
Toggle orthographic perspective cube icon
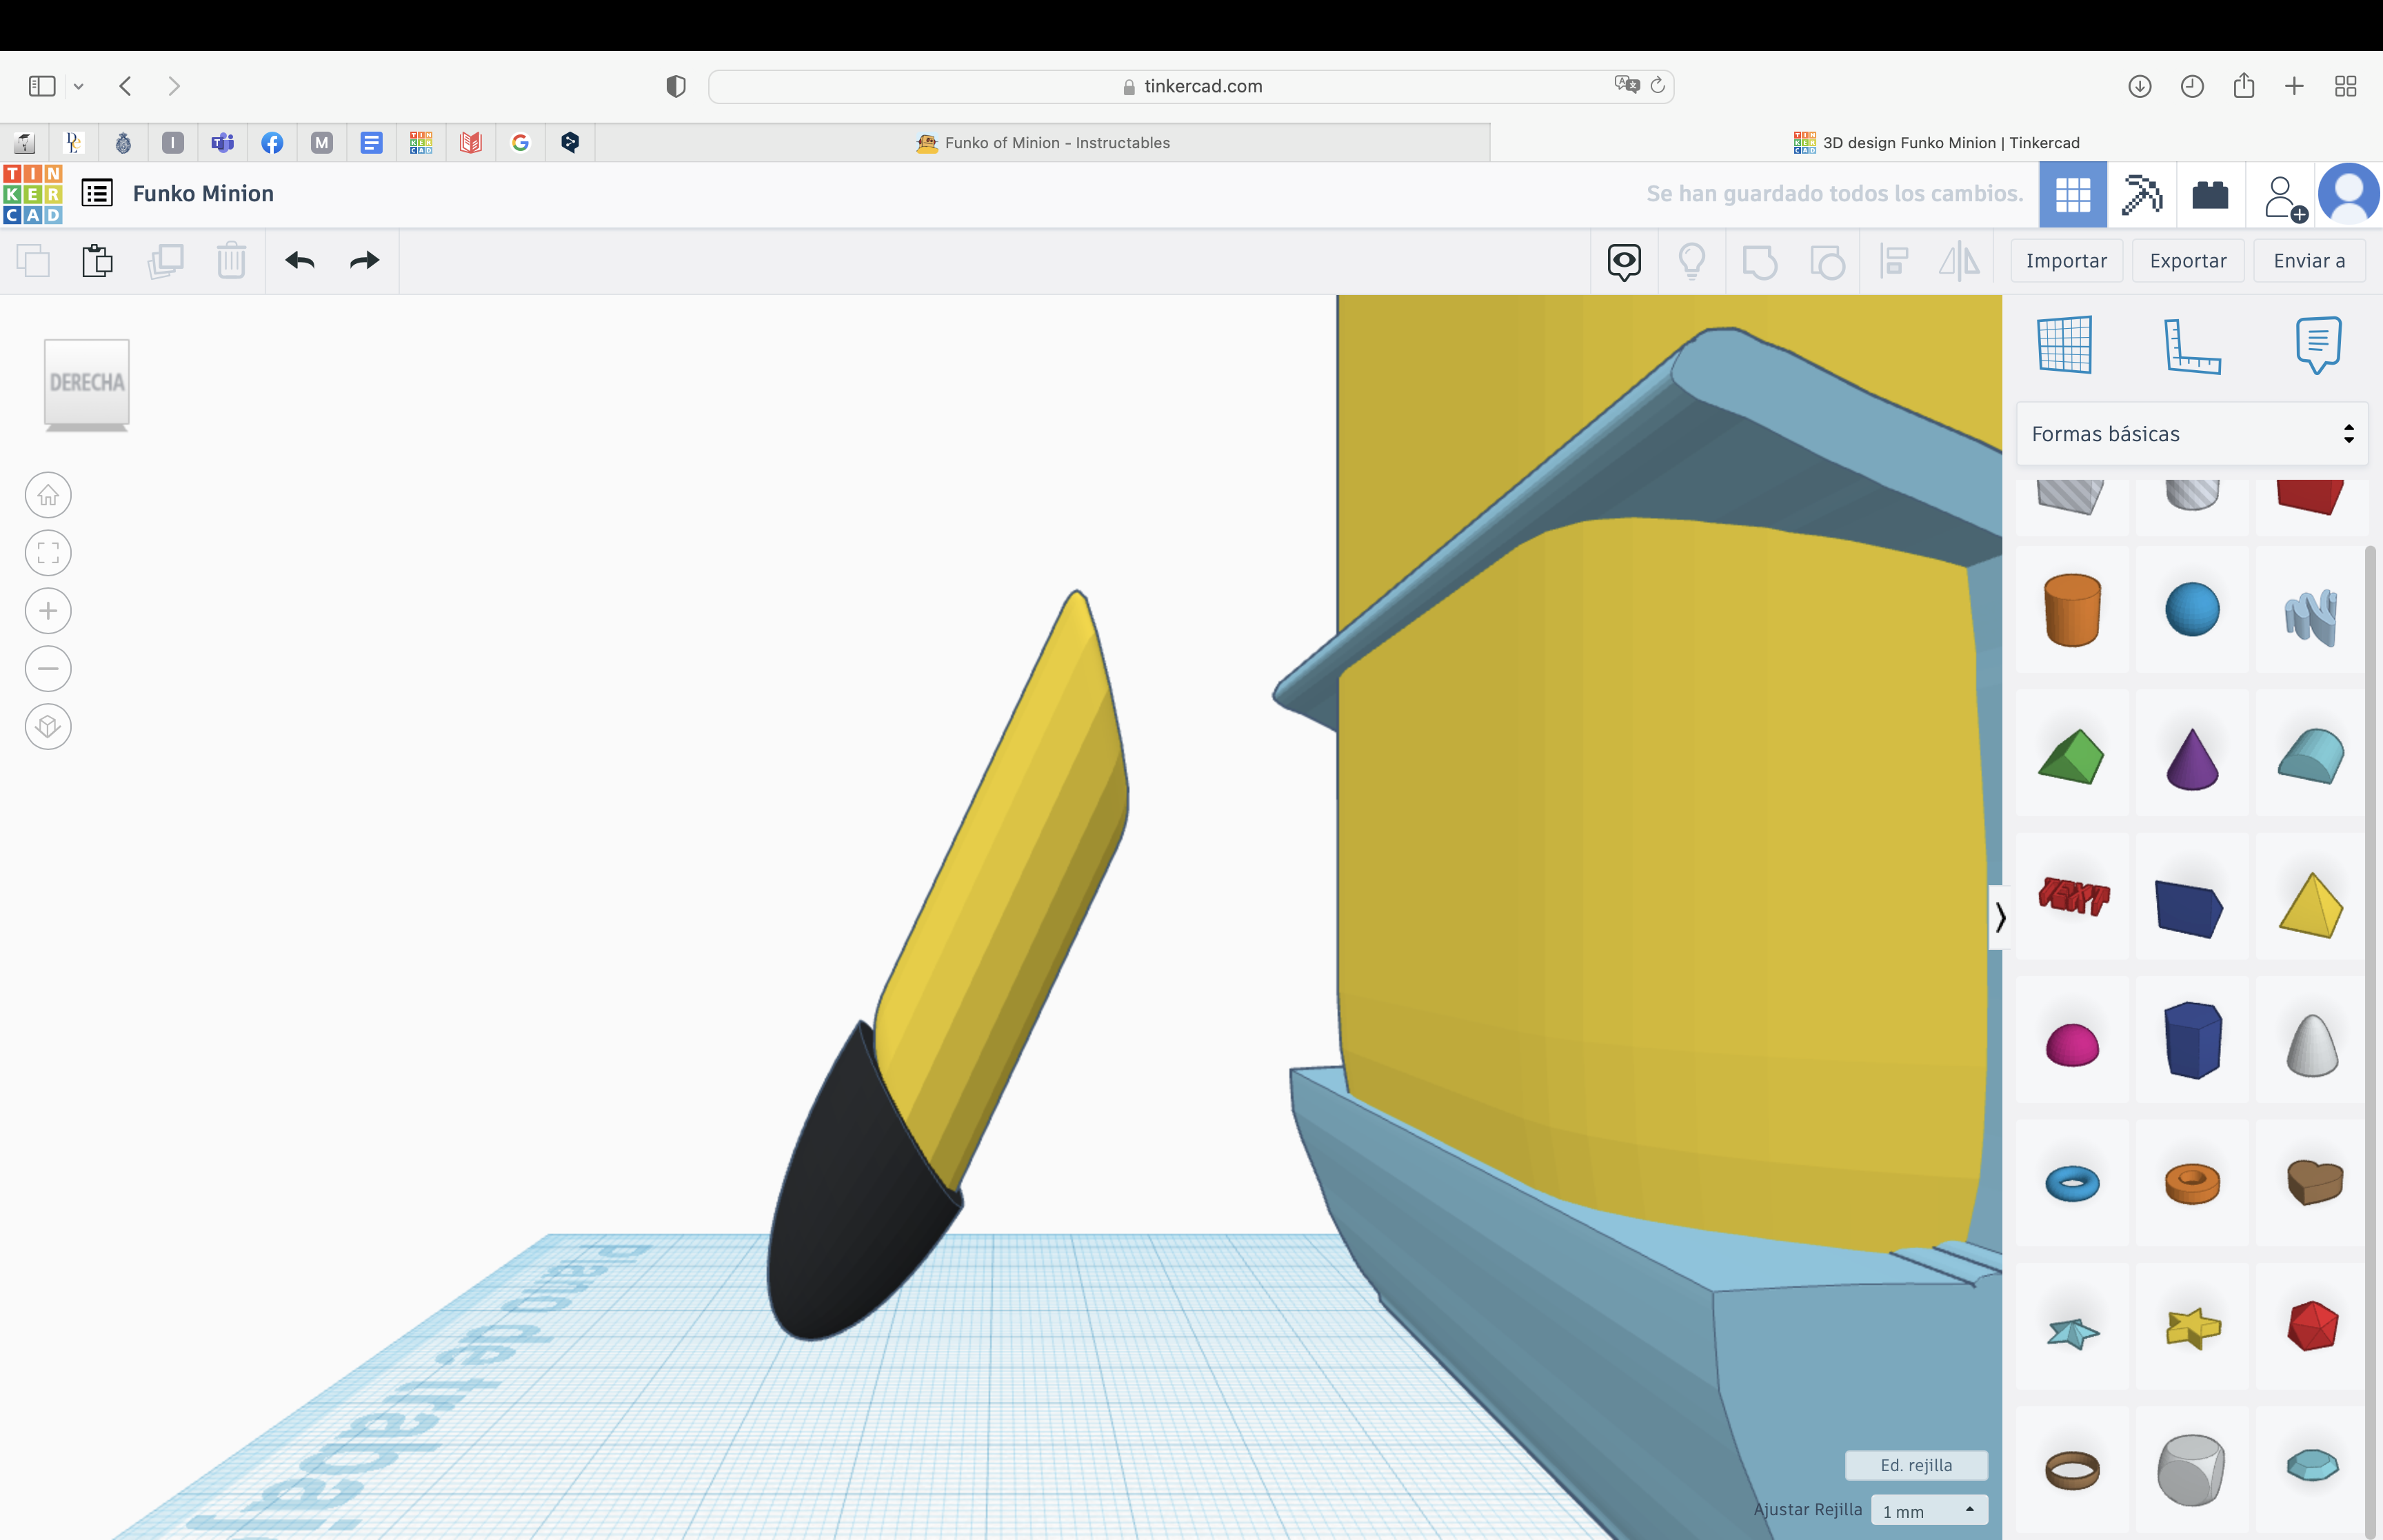pyautogui.click(x=48, y=727)
